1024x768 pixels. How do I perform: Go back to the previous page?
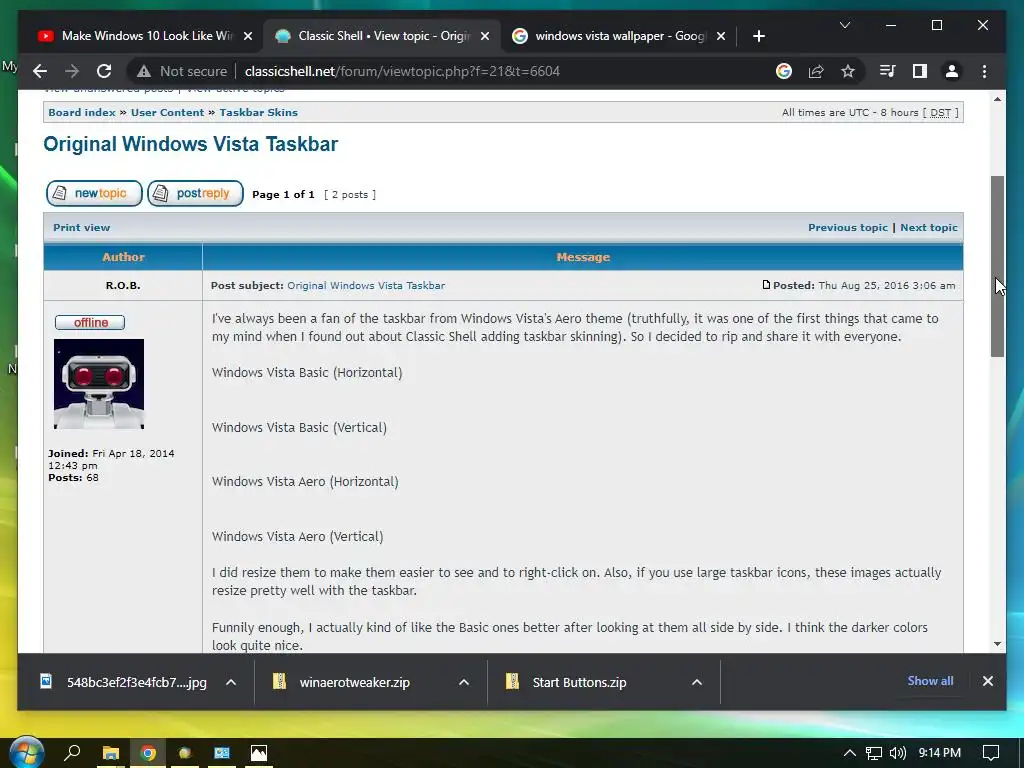pyautogui.click(x=40, y=71)
